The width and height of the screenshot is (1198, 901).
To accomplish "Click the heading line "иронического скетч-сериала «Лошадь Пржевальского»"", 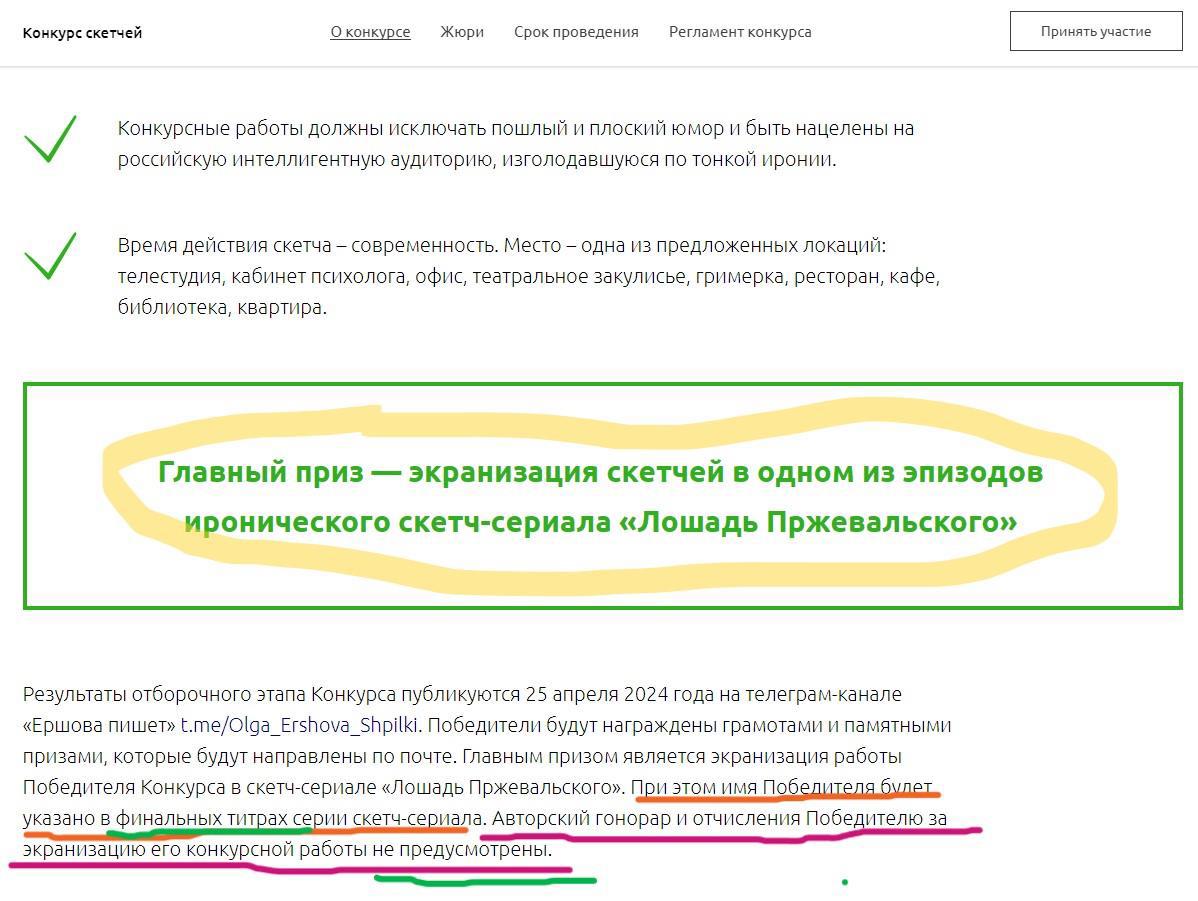I will click(x=601, y=522).
